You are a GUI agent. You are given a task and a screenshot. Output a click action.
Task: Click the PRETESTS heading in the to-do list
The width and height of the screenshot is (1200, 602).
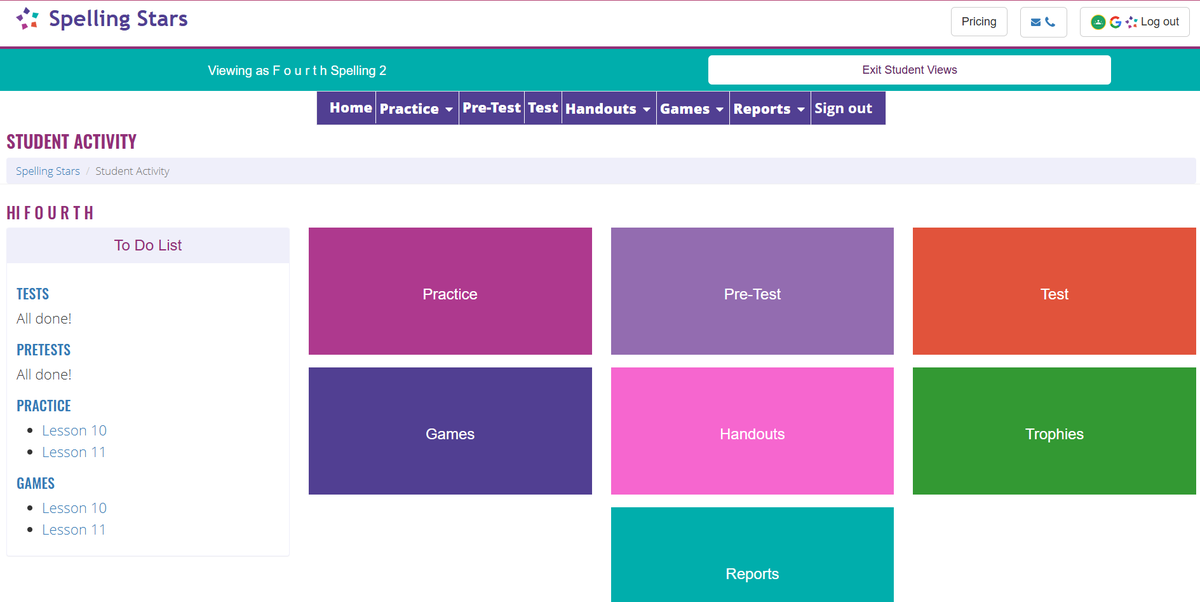click(x=44, y=350)
